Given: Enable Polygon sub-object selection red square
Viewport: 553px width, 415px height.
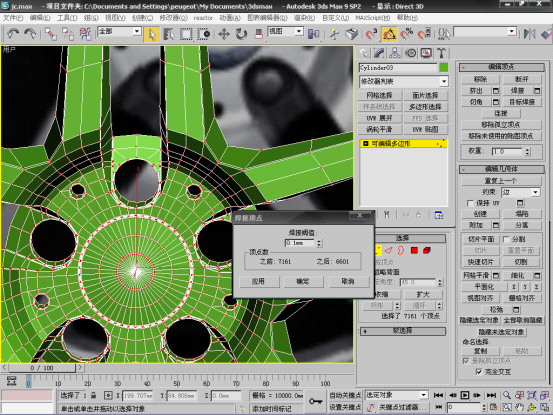Looking at the screenshot, I should (x=414, y=250).
